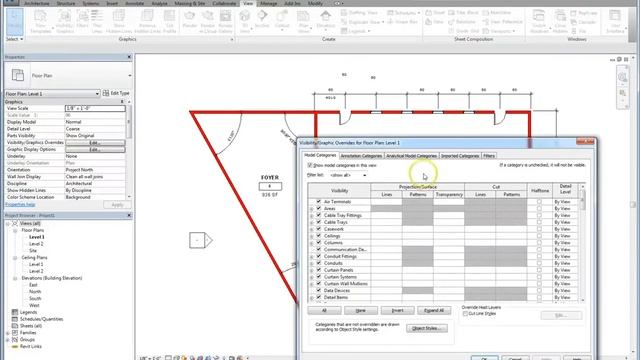
Task: Select the Section view tool
Action: point(262,21)
